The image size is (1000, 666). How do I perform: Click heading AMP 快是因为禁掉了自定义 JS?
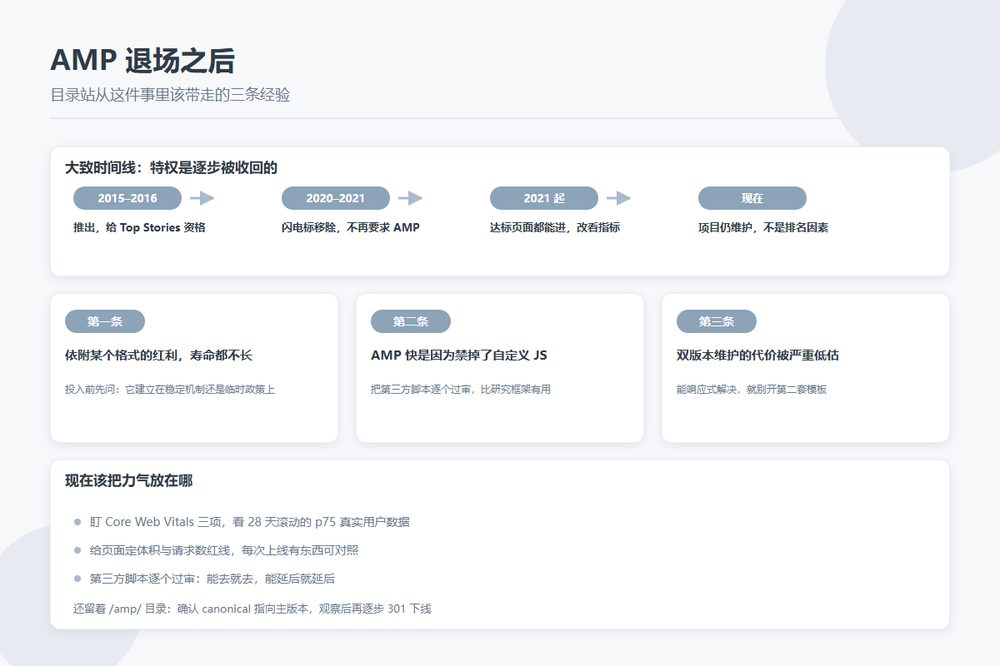(459, 355)
